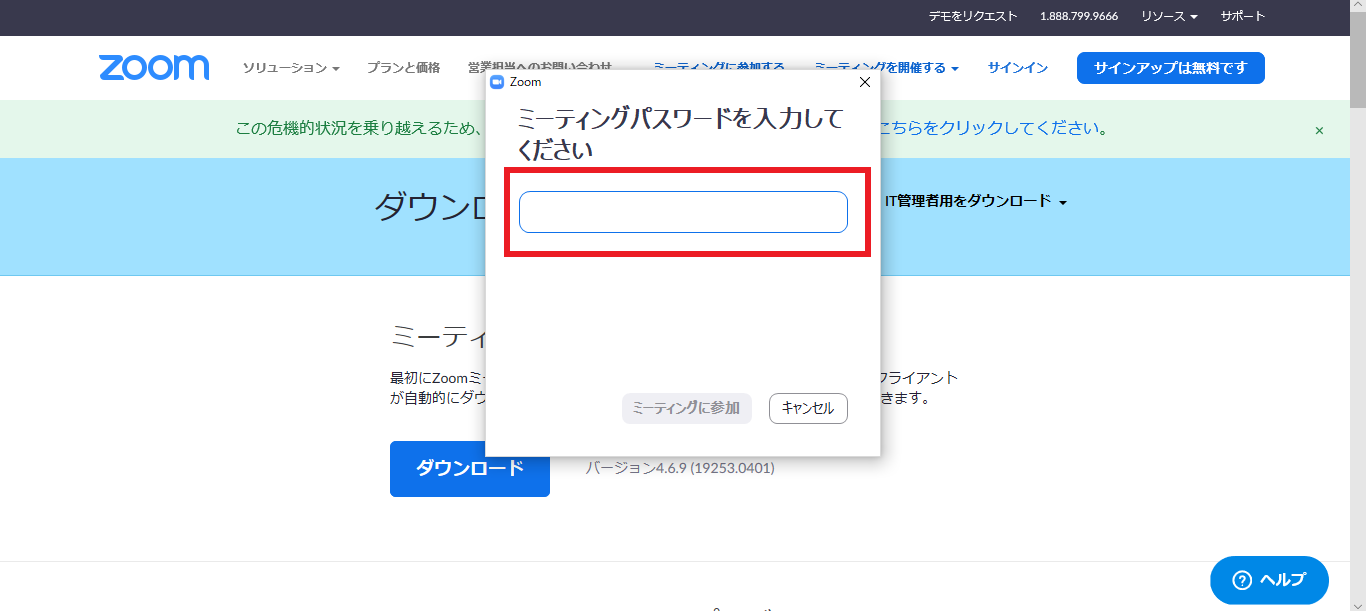Expand IT管理者用をダウンロード dropdown
The width and height of the screenshot is (1366, 611).
pyautogui.click(x=976, y=201)
